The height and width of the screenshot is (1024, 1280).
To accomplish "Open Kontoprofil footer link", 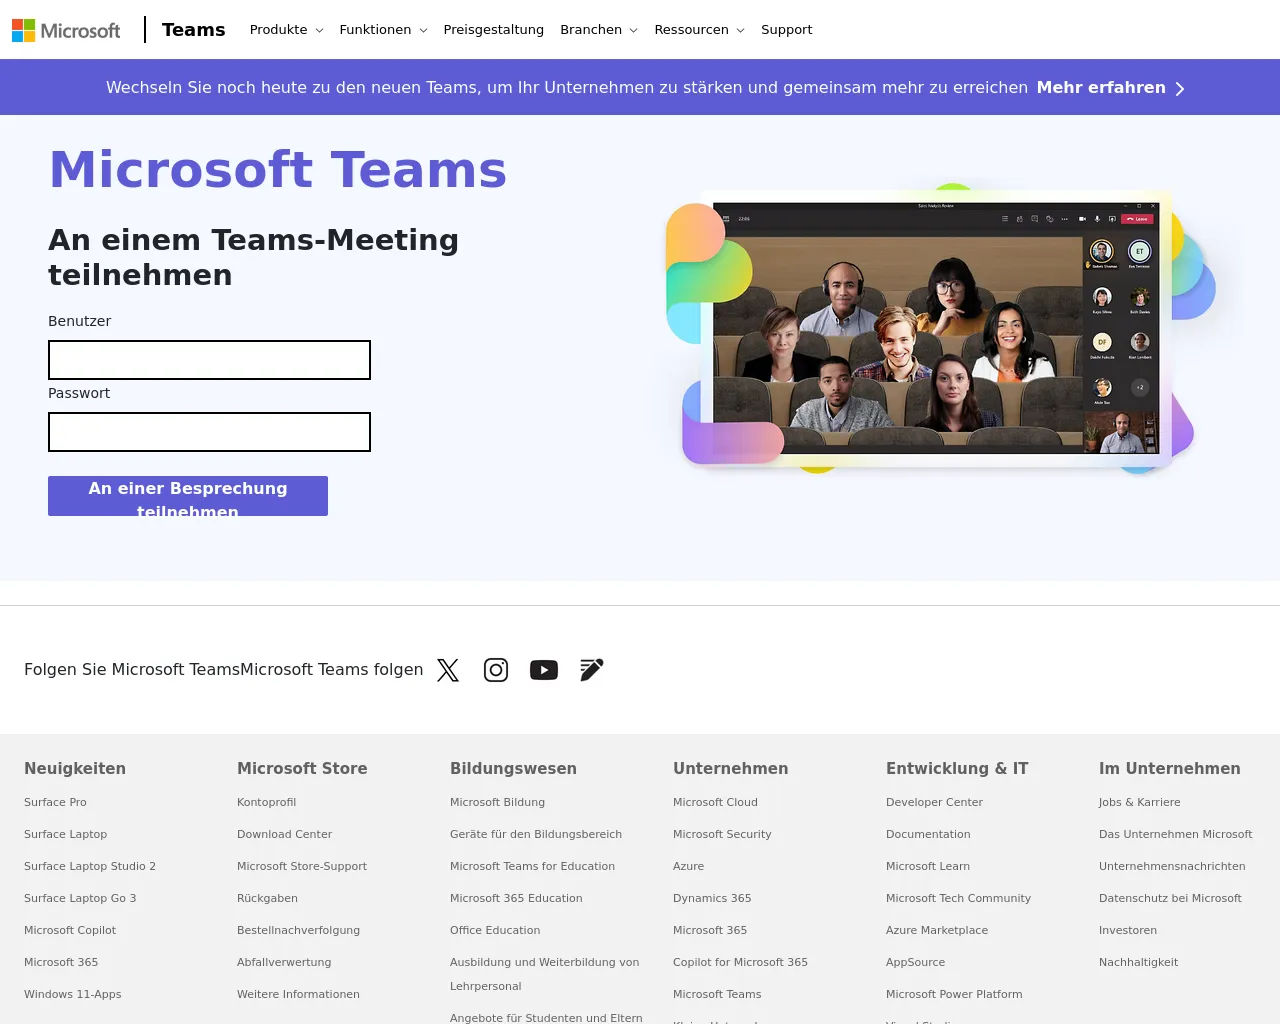I will point(267,802).
